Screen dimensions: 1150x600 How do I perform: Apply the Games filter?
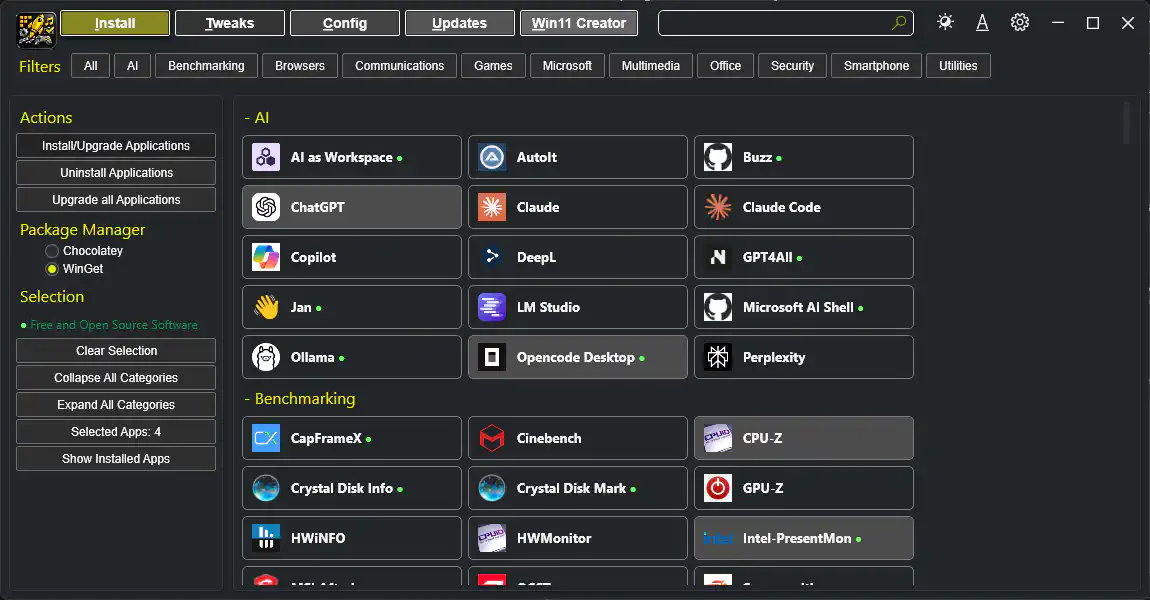click(493, 65)
